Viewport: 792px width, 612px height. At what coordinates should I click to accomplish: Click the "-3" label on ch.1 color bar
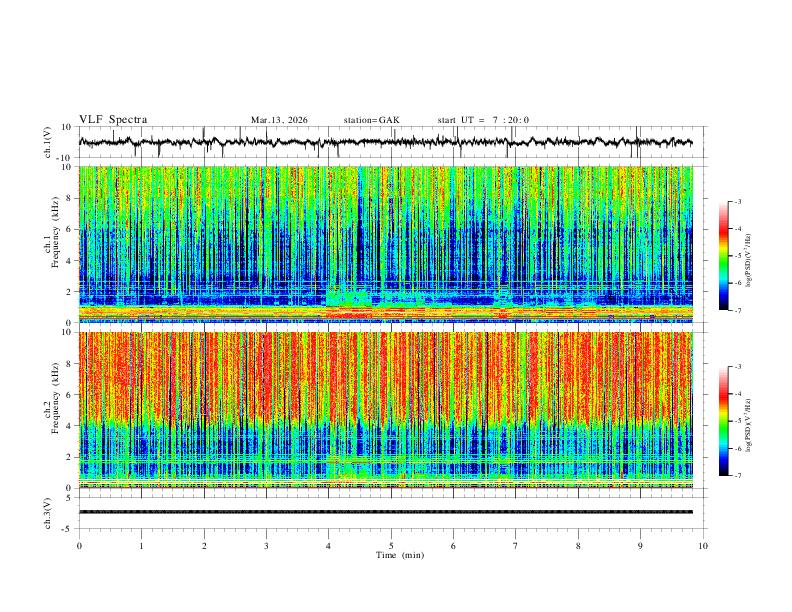(x=738, y=201)
